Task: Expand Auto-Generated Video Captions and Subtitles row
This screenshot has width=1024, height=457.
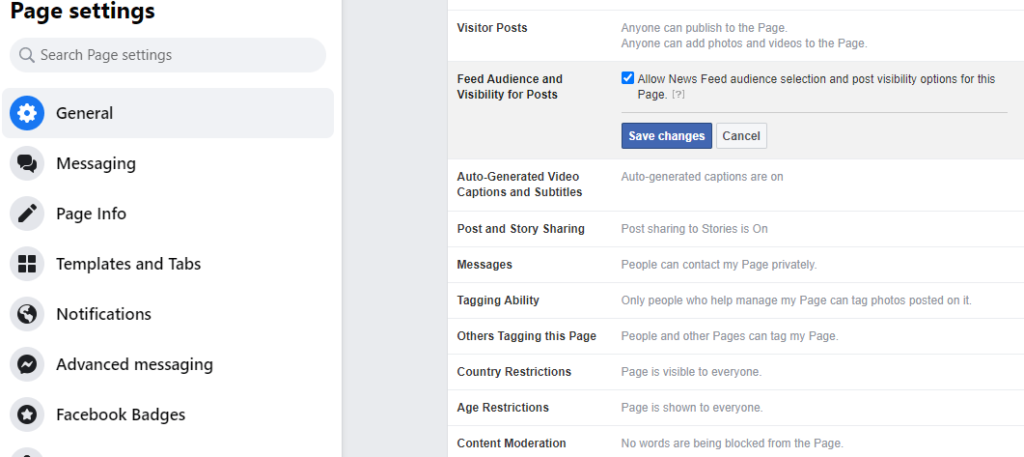Action: [735, 184]
